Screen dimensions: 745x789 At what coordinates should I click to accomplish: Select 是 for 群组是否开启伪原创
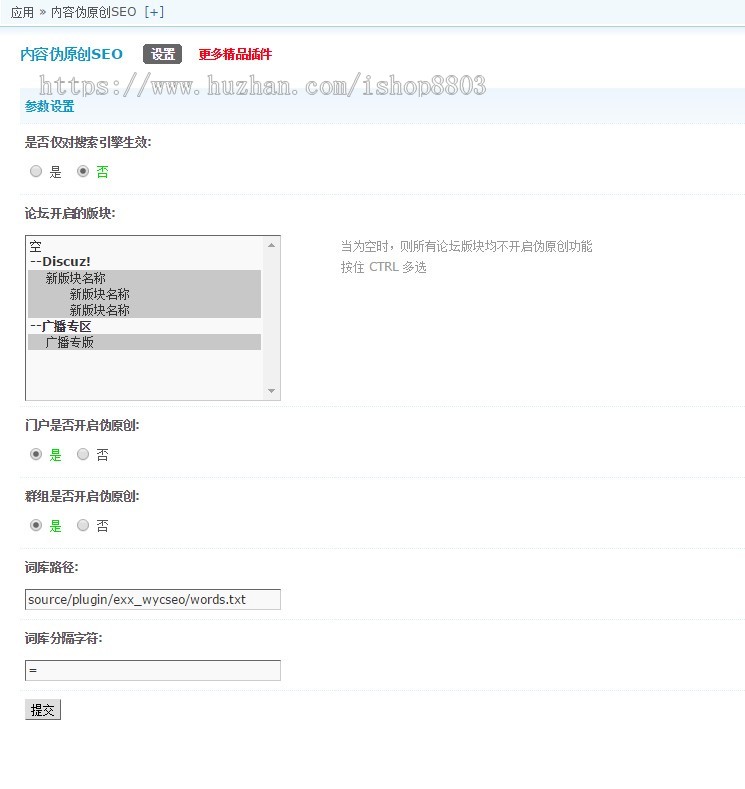pyautogui.click(x=36, y=525)
